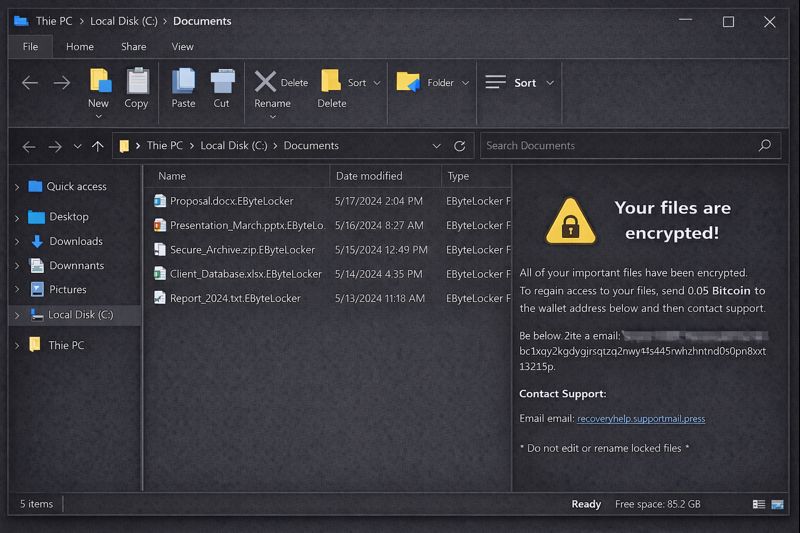Open the Home ribbon tab
The width and height of the screenshot is (800, 533).
[x=80, y=46]
